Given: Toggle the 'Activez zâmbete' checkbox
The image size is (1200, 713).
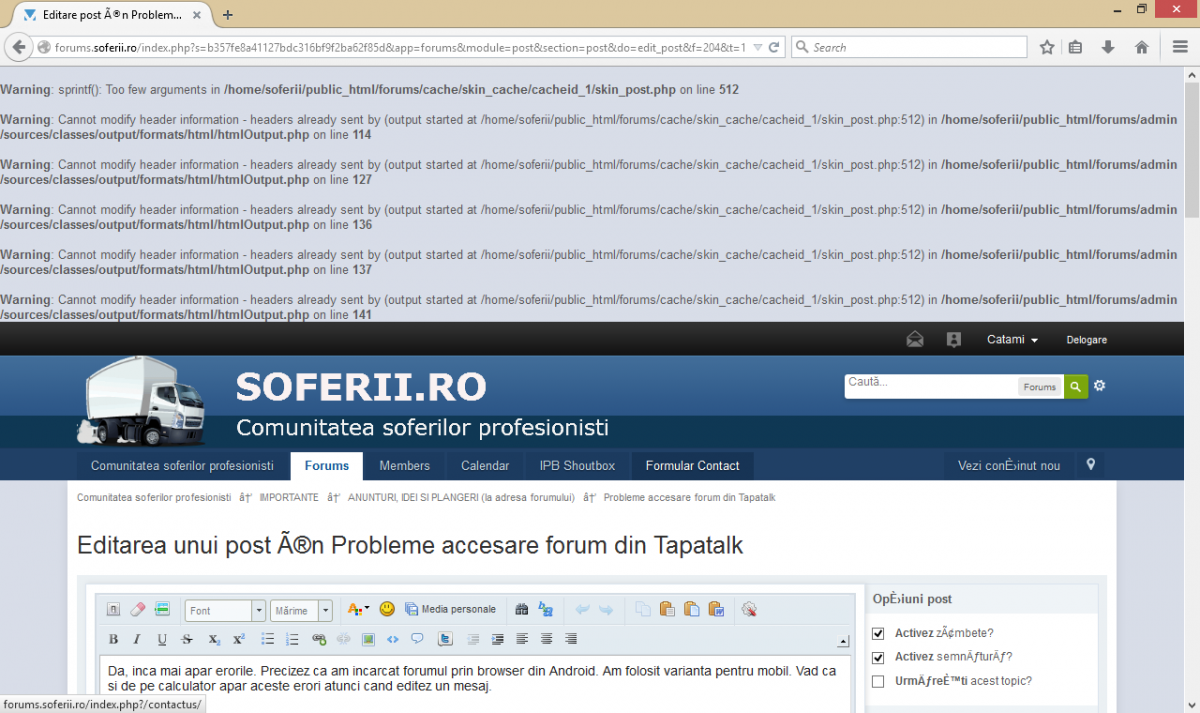Looking at the screenshot, I should tap(878, 633).
